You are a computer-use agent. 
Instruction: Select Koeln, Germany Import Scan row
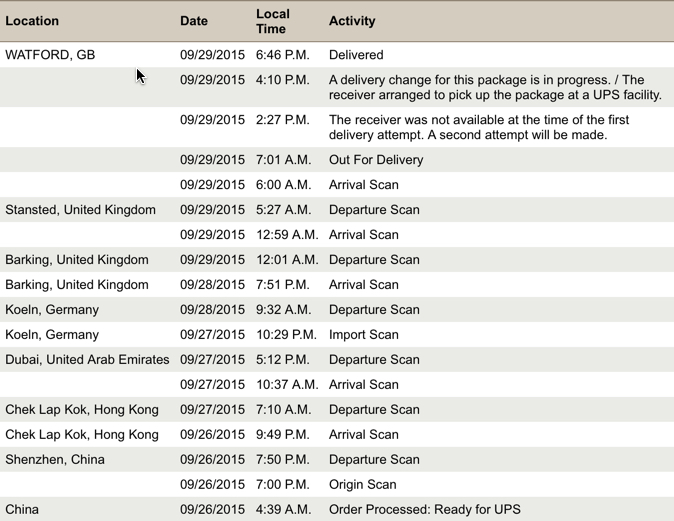point(337,334)
